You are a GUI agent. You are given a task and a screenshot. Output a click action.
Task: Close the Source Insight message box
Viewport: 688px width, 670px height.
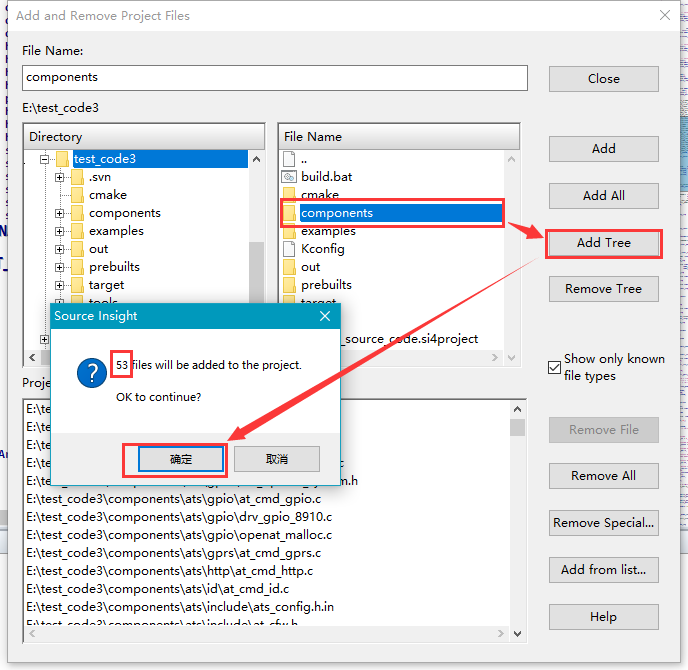pos(325,316)
